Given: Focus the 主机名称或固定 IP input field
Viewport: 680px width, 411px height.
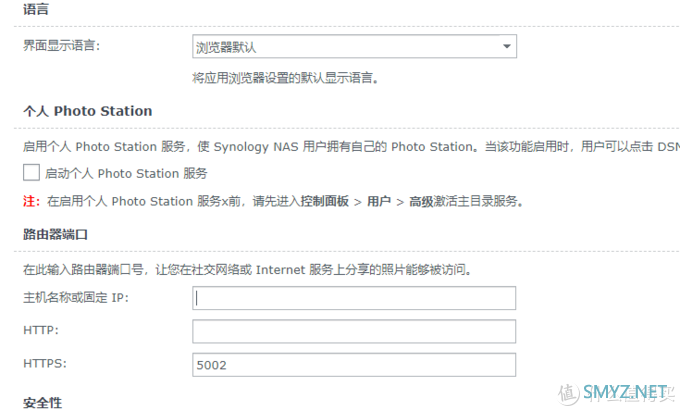Looking at the screenshot, I should click(x=354, y=298).
